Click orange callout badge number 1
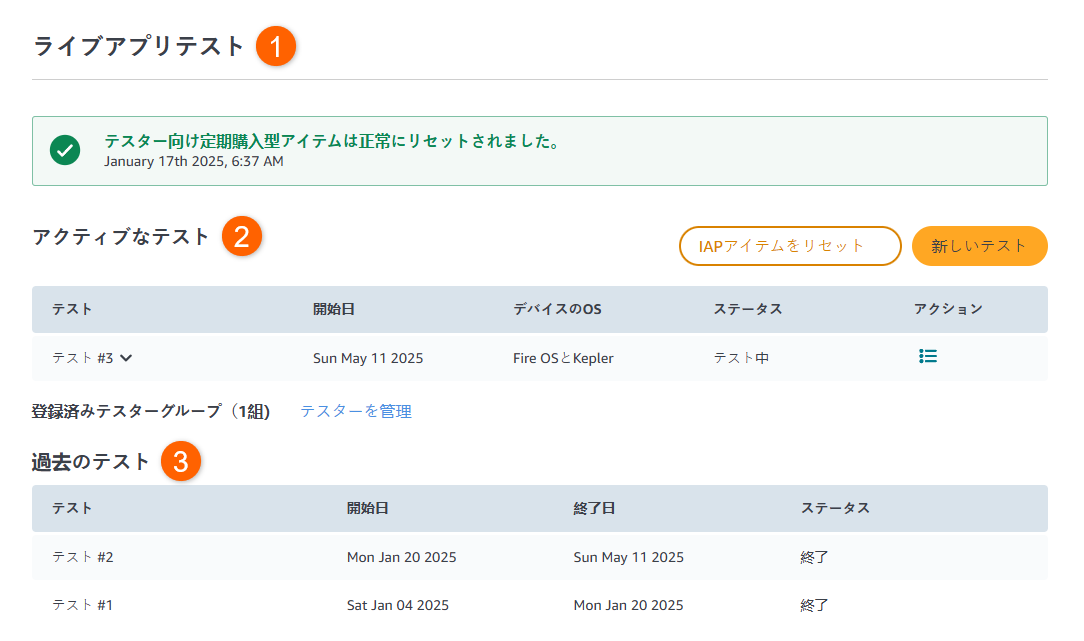Image resolution: width=1084 pixels, height=641 pixels. click(x=276, y=47)
